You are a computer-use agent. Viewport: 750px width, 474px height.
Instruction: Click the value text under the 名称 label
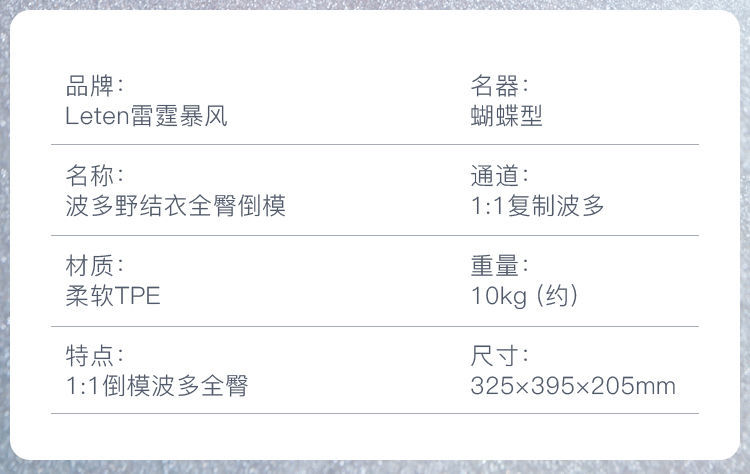click(176, 206)
